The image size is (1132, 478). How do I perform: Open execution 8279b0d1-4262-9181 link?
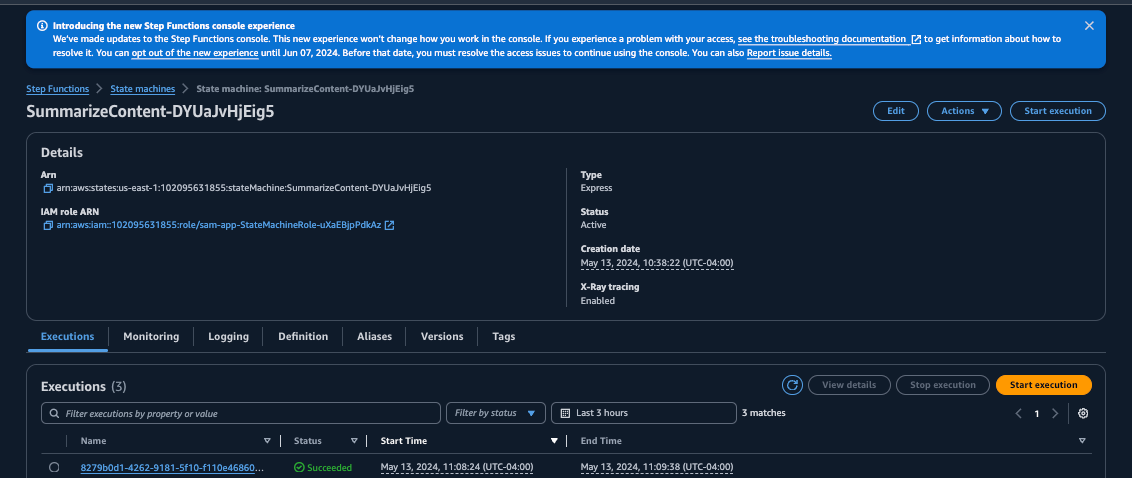(x=172, y=467)
